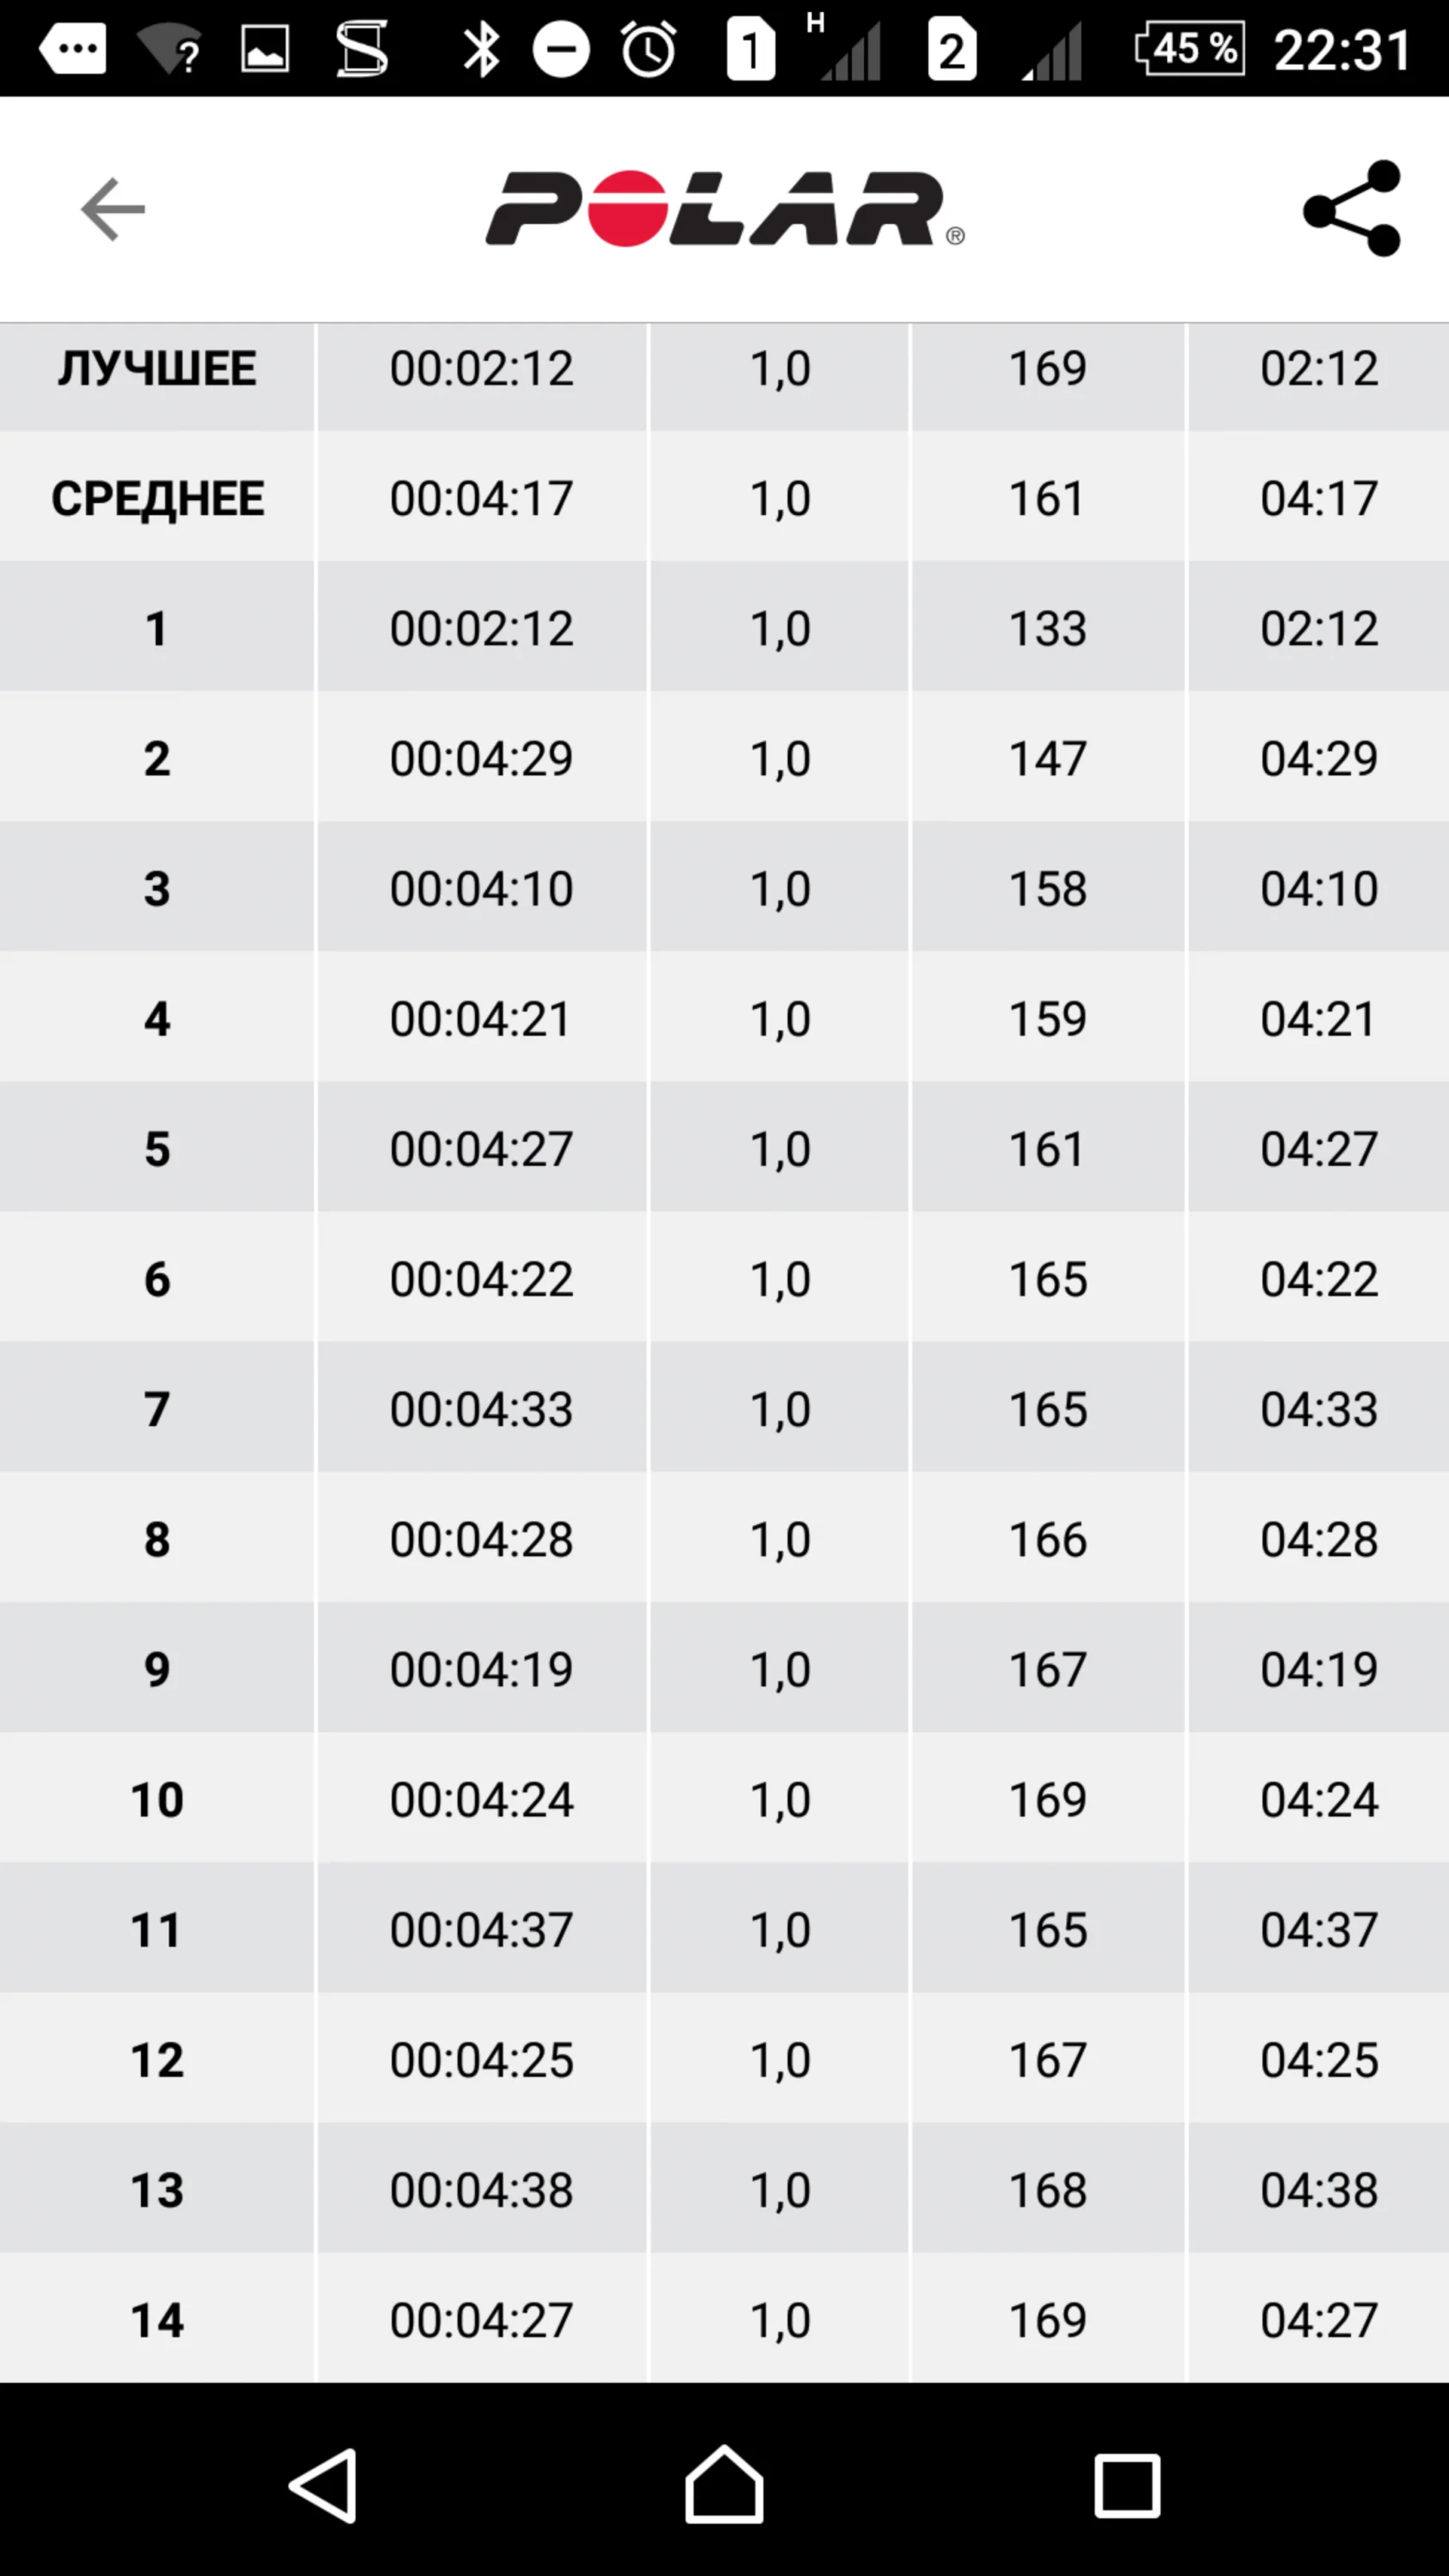This screenshot has width=1449, height=2576.
Task: Tap lap 13 pace 04:38
Action: [1319, 2190]
